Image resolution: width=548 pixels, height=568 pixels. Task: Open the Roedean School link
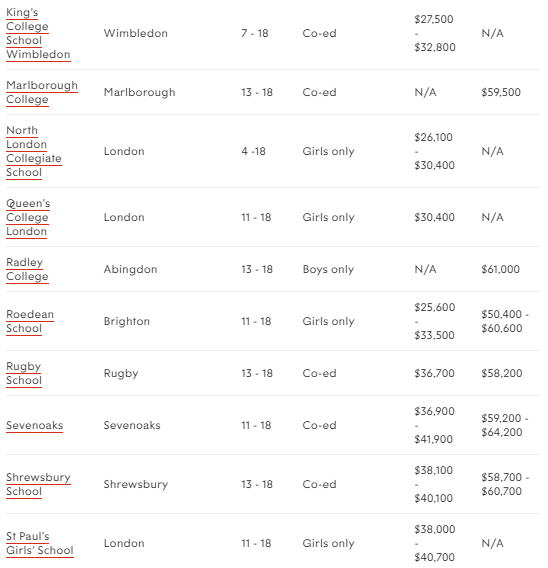pos(30,321)
